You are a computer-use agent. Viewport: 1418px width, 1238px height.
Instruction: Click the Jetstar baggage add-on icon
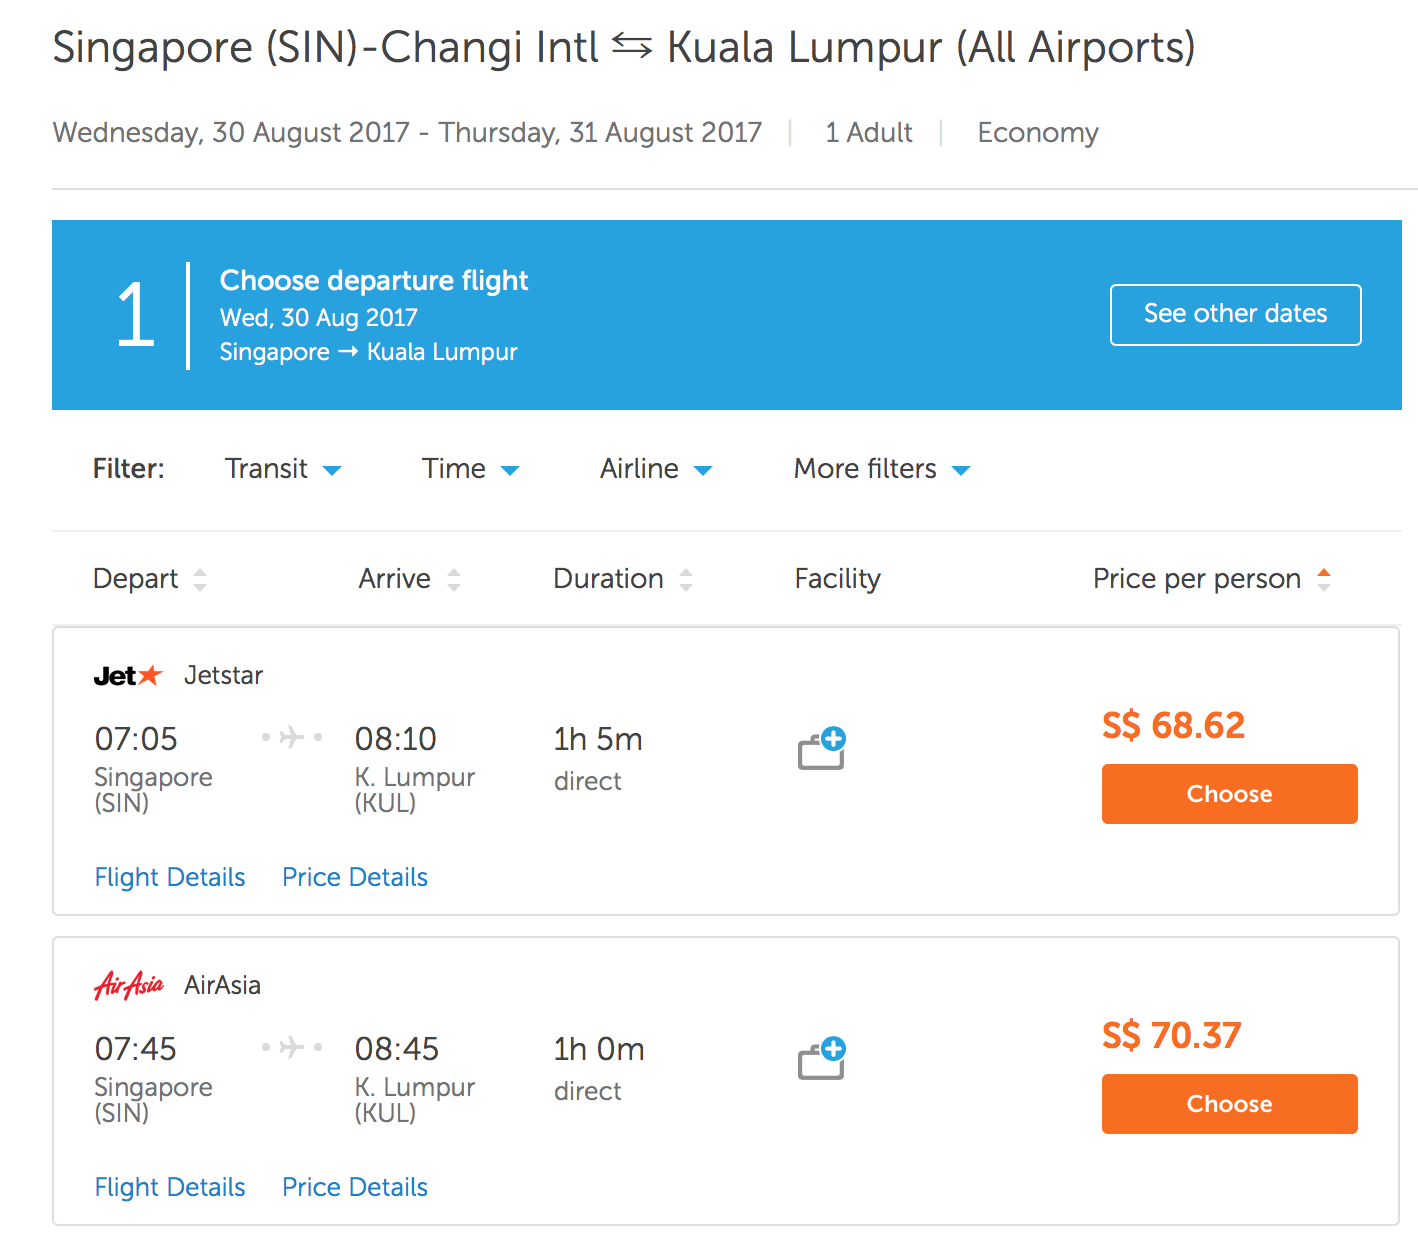(822, 748)
